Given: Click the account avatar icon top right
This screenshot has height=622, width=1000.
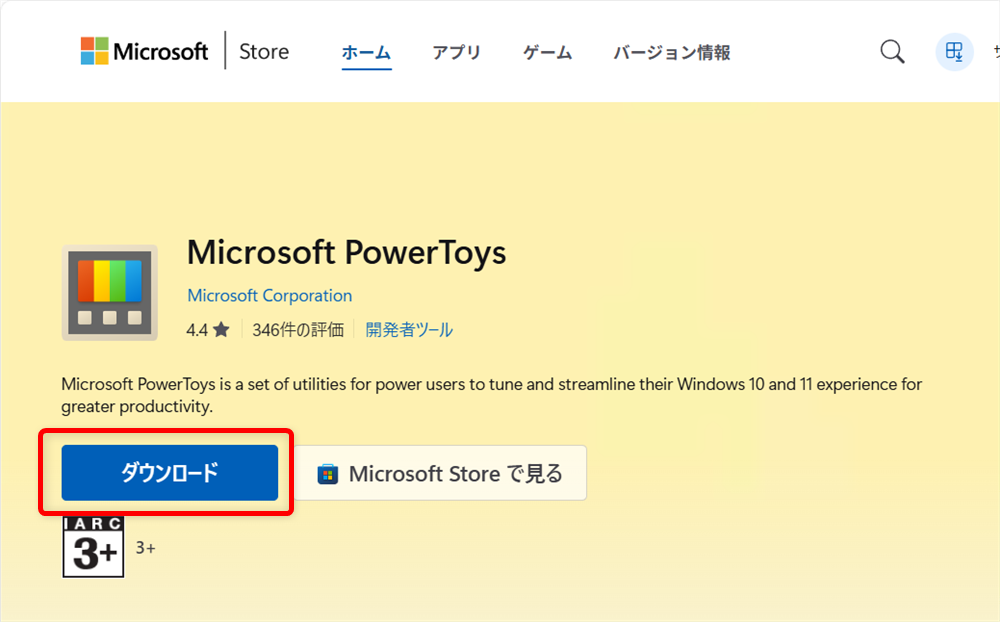Looking at the screenshot, I should [x=953, y=51].
